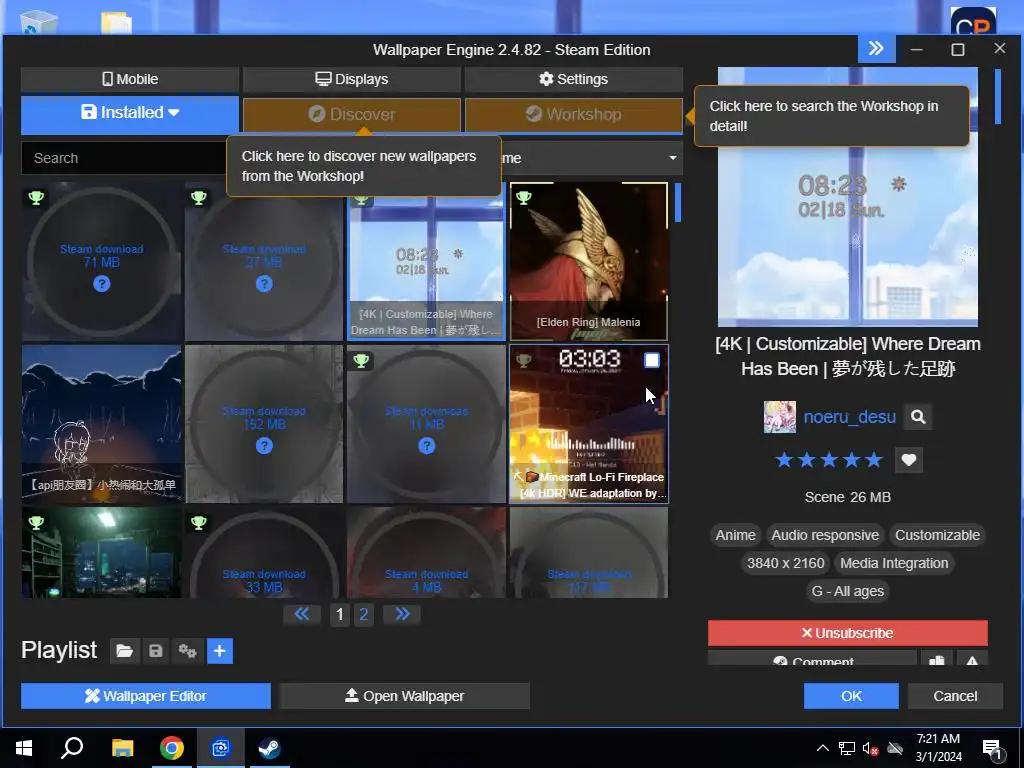Screen dimensions: 1024x768
Task: Open the Displays tab
Action: point(352,79)
